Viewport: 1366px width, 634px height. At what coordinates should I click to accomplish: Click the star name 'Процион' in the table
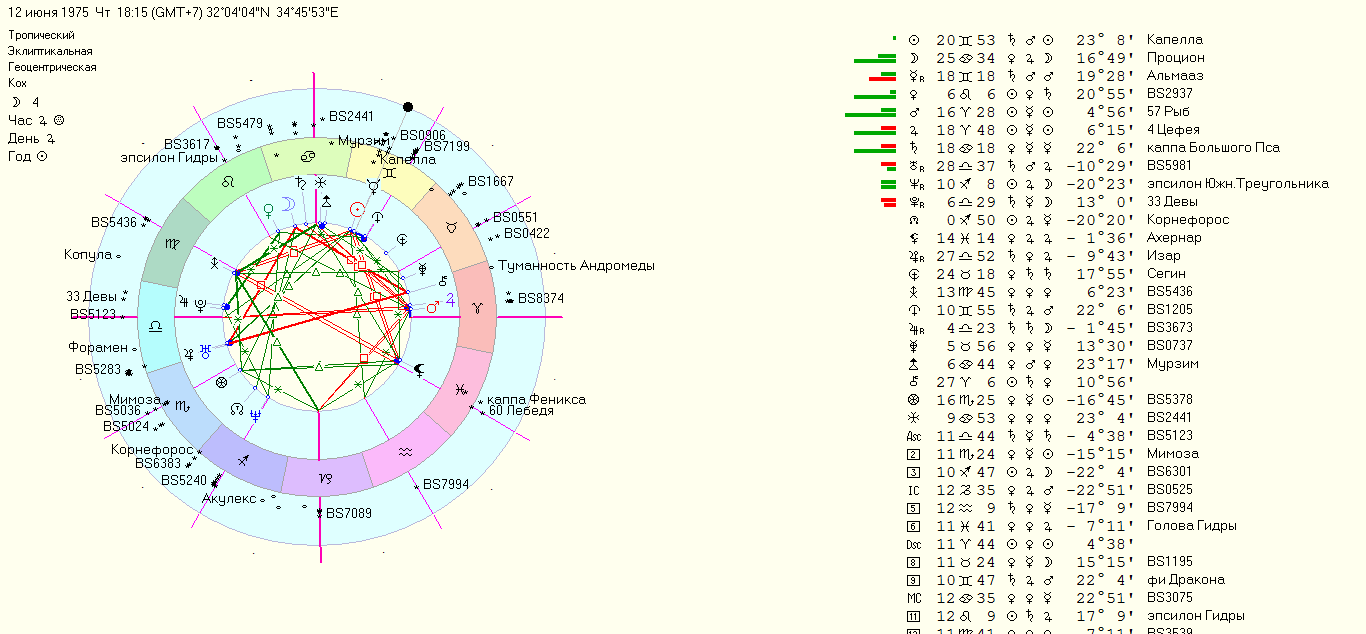tap(1176, 58)
